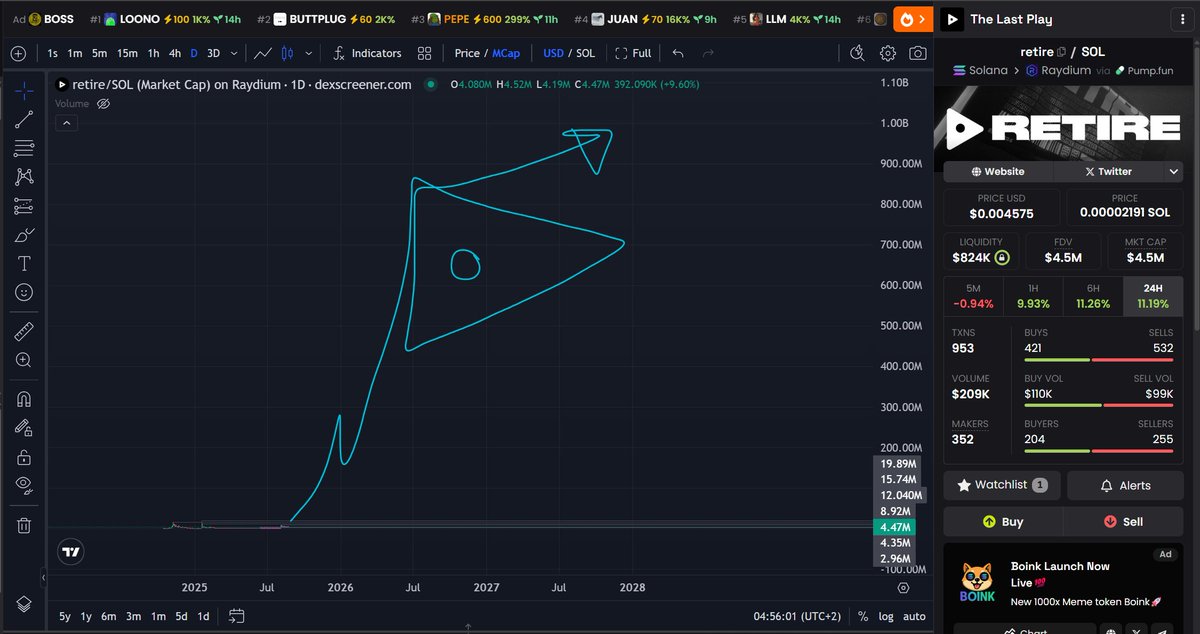Click the add symbol plus icon
Screen dimensions: 1200x634
tap(18, 53)
